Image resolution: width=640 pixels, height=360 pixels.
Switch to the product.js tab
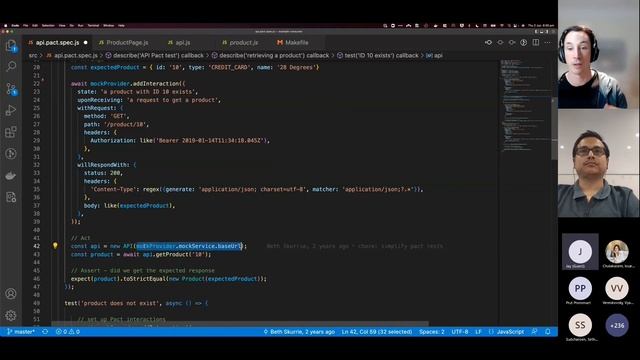243,42
